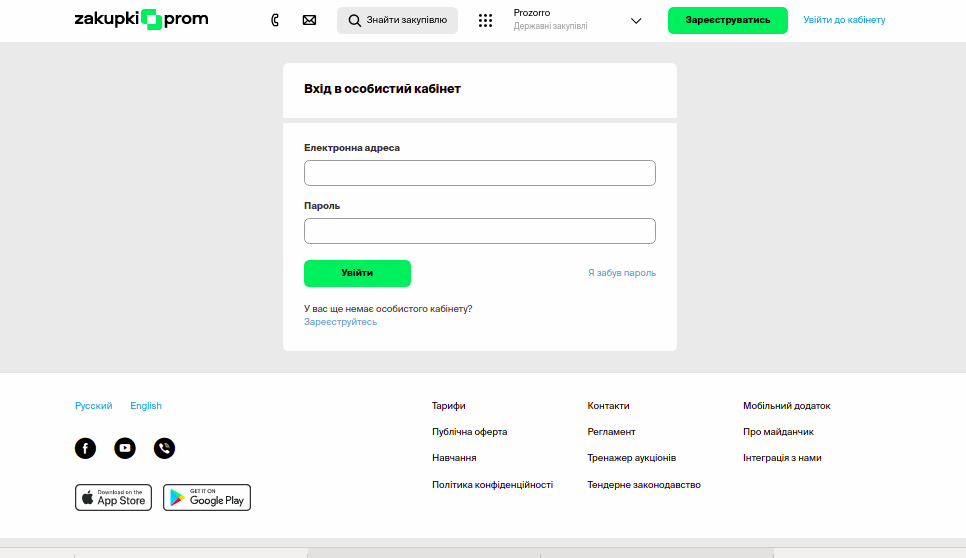Follow the 'Зареєструйтесь' link below form

pos(340,322)
